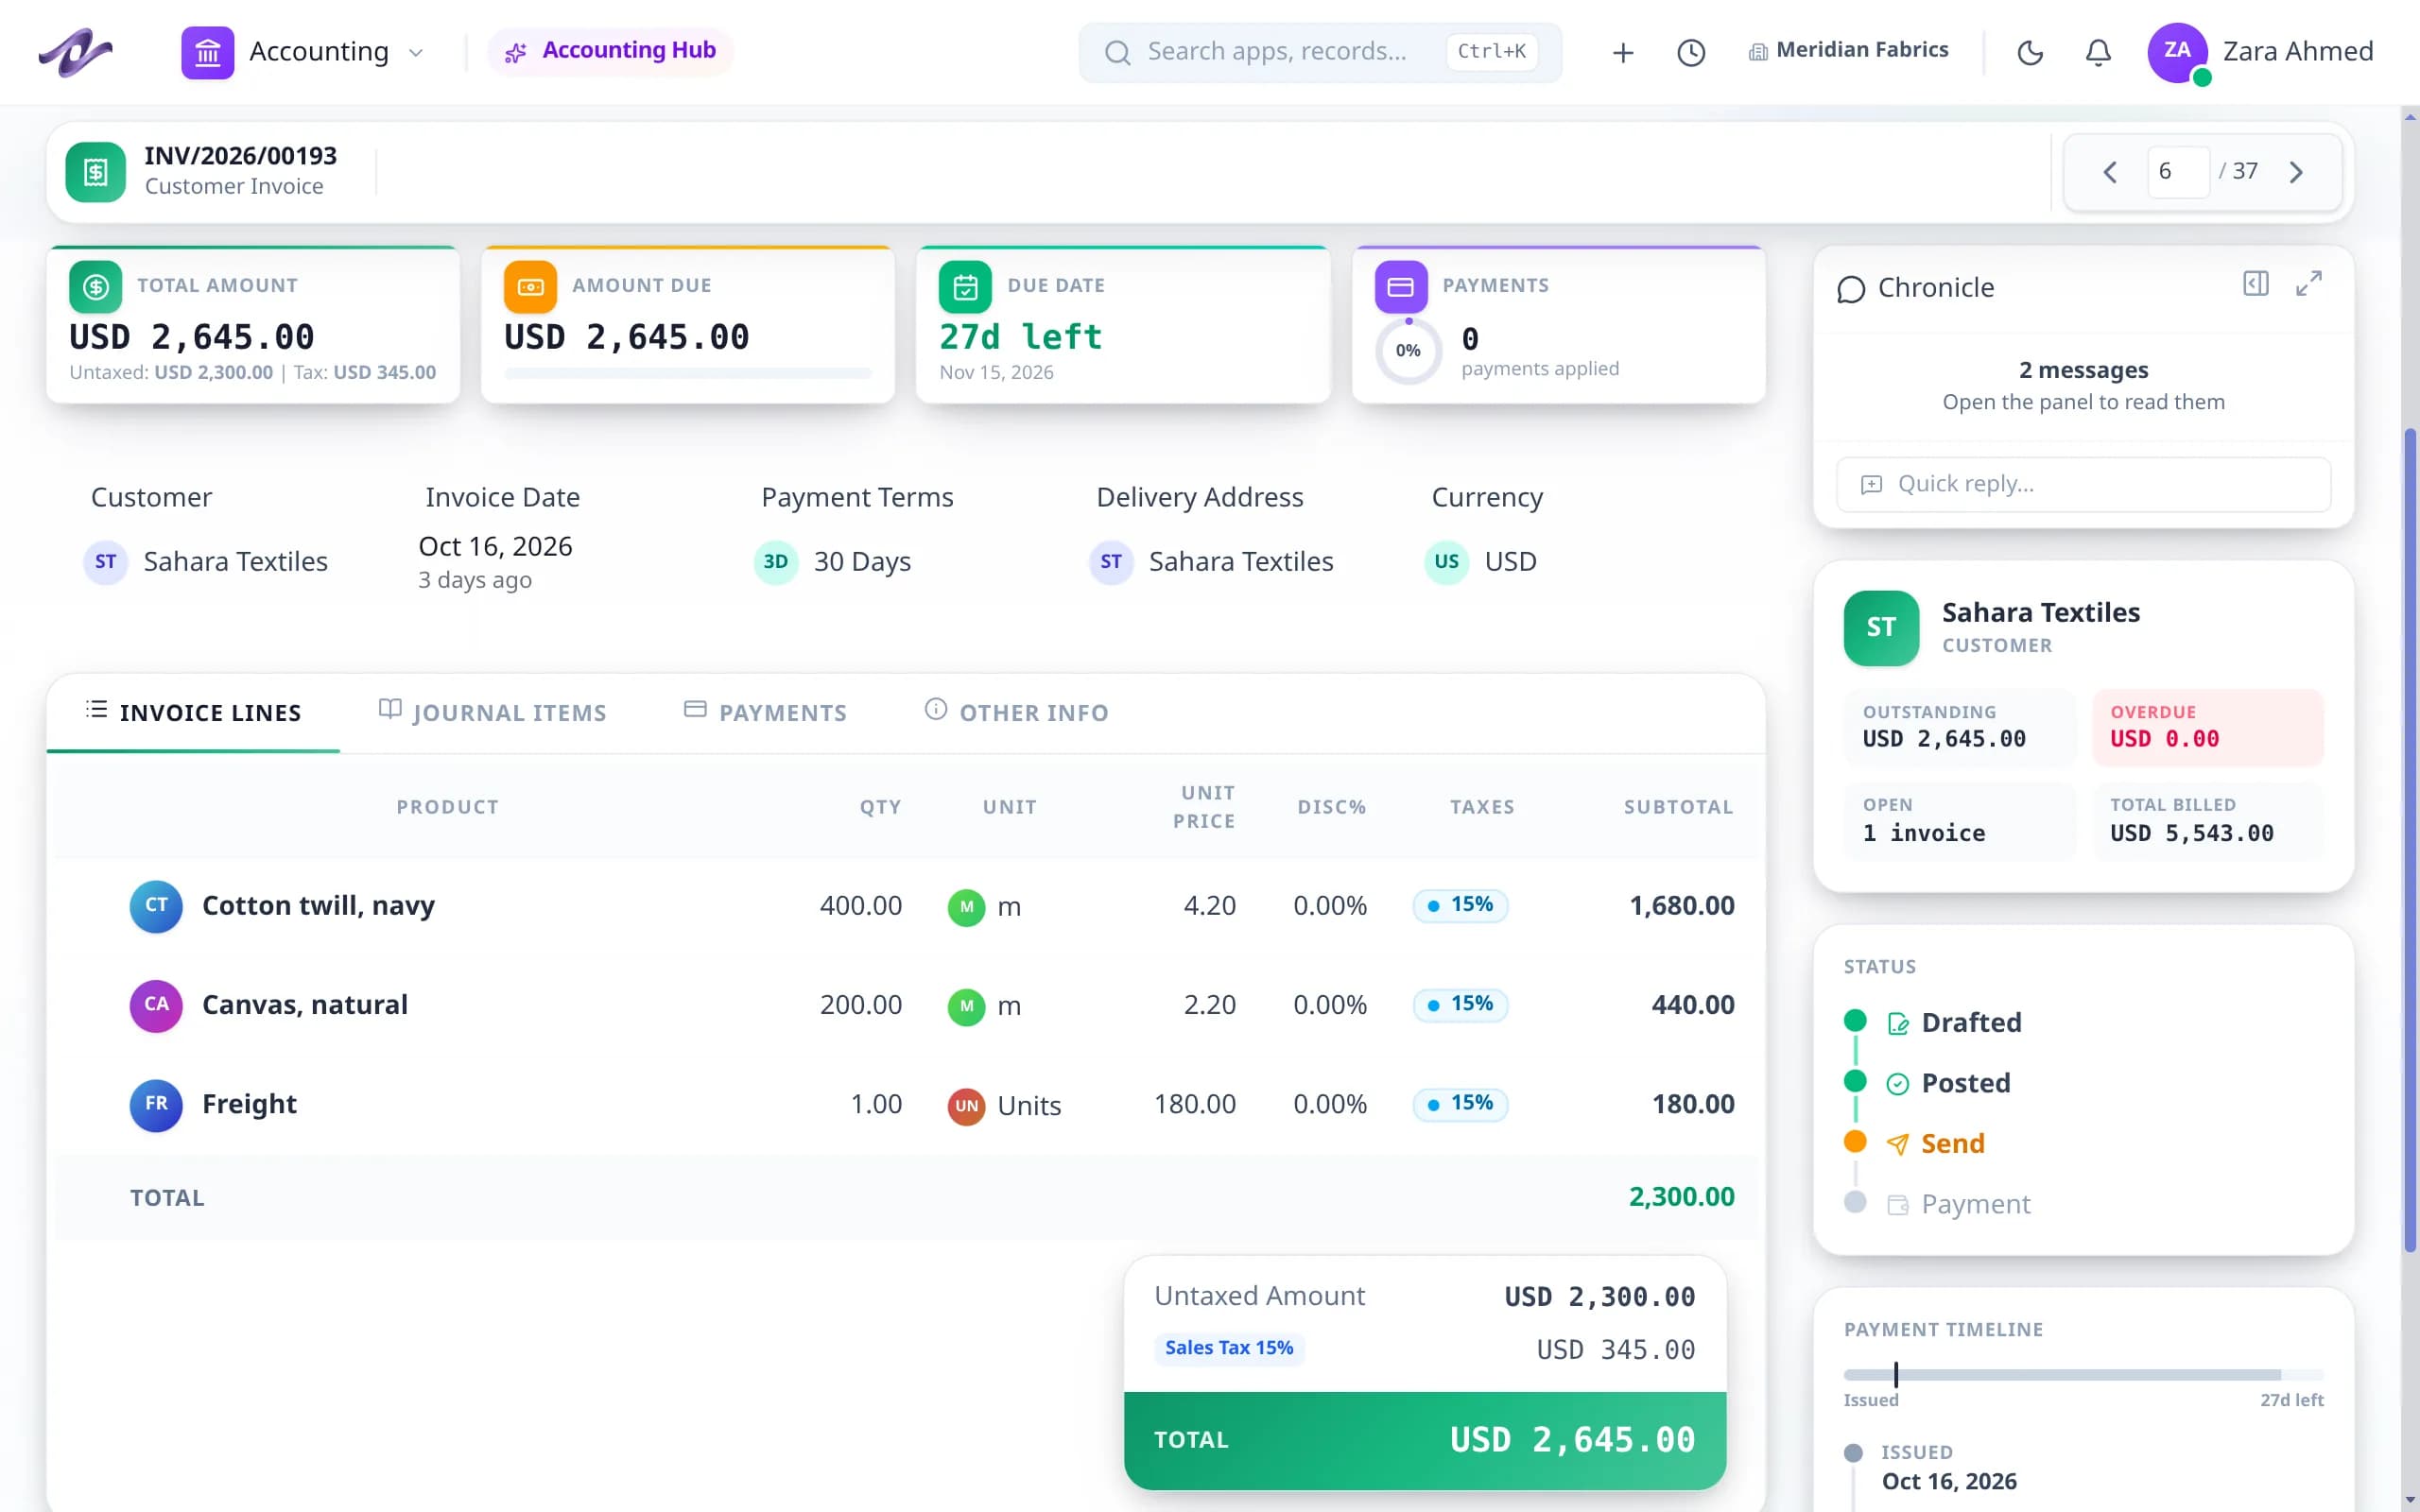The height and width of the screenshot is (1512, 2420).
Task: Click the record number field showing 6
Action: point(2178,172)
